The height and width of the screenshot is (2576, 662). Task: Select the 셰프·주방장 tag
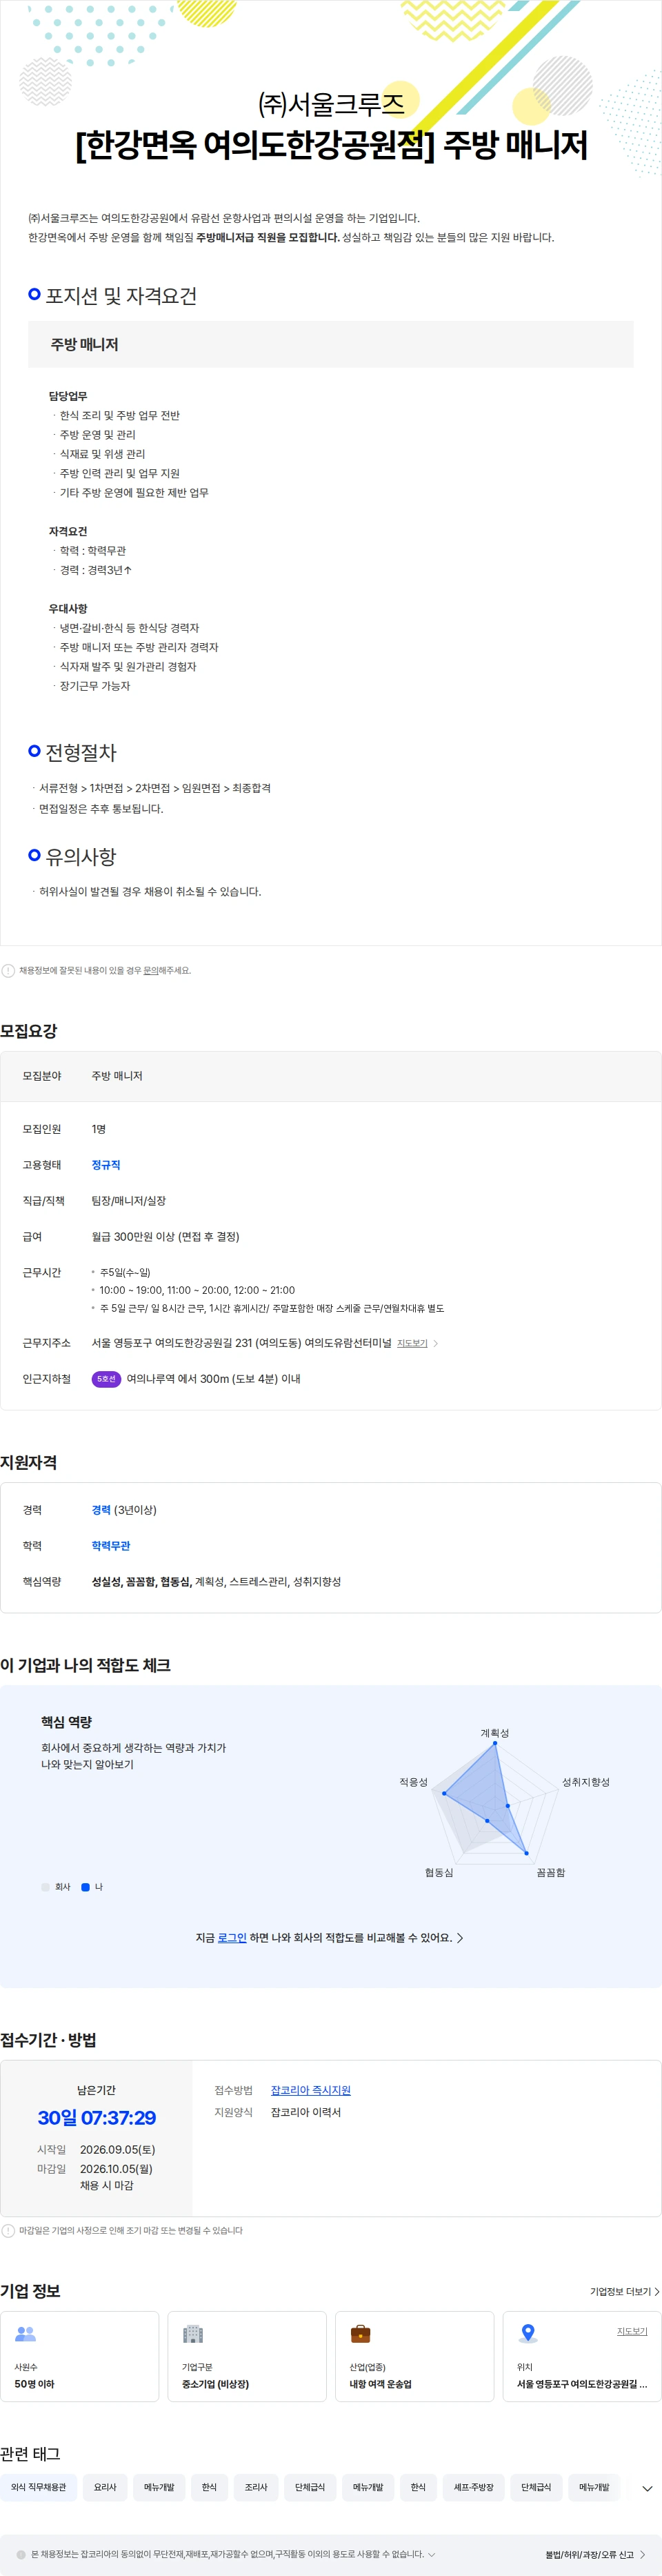(x=474, y=2487)
